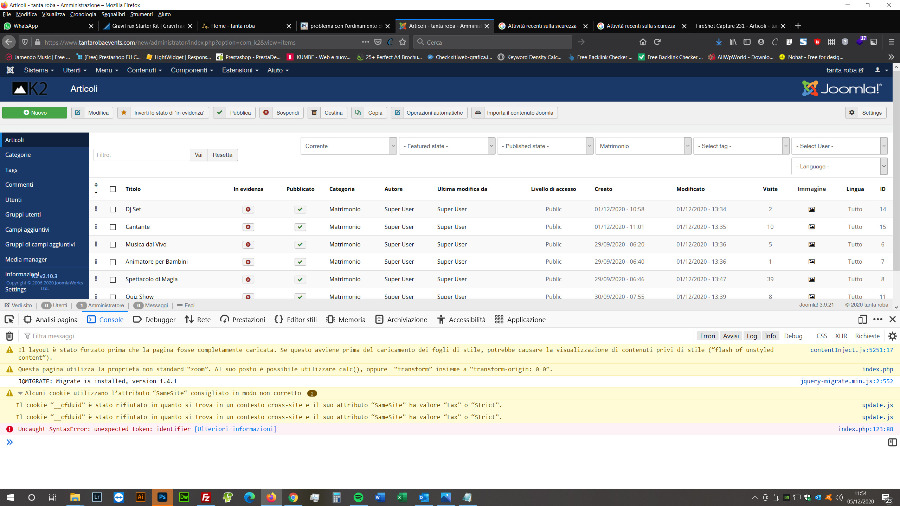Open the DevTools three-dot options menu
The width and height of the screenshot is (900, 506).
point(878,320)
